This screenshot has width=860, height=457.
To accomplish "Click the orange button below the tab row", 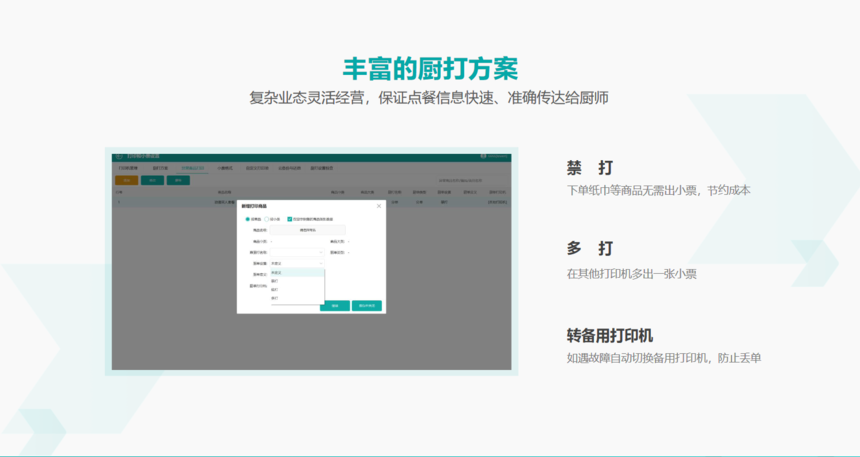I will pos(127,180).
